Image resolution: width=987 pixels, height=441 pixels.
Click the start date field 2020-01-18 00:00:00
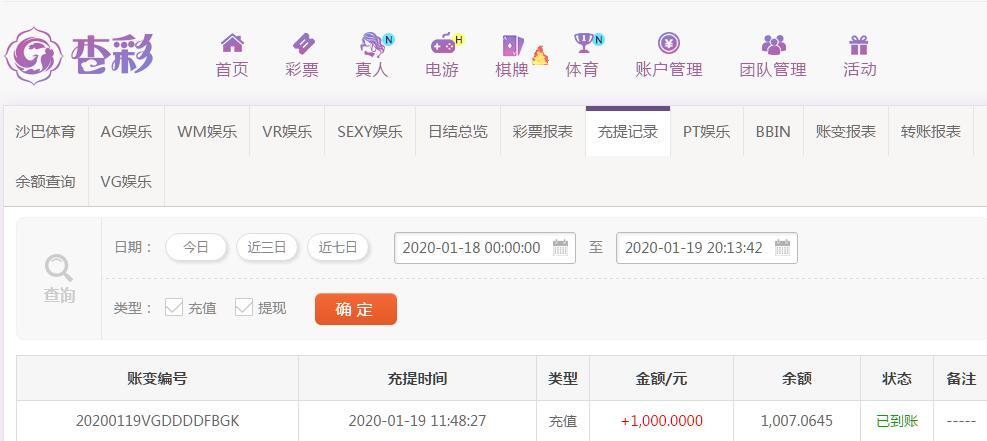click(485, 248)
